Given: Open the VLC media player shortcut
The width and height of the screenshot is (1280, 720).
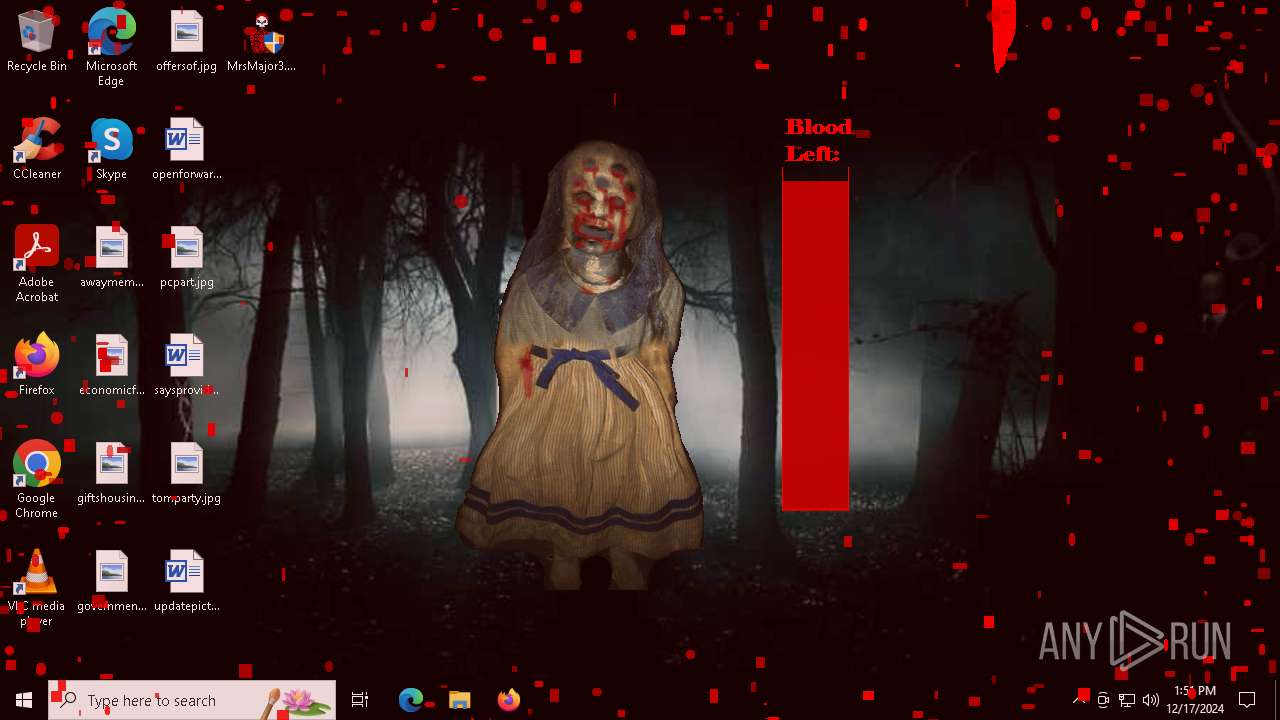Looking at the screenshot, I should click(37, 588).
